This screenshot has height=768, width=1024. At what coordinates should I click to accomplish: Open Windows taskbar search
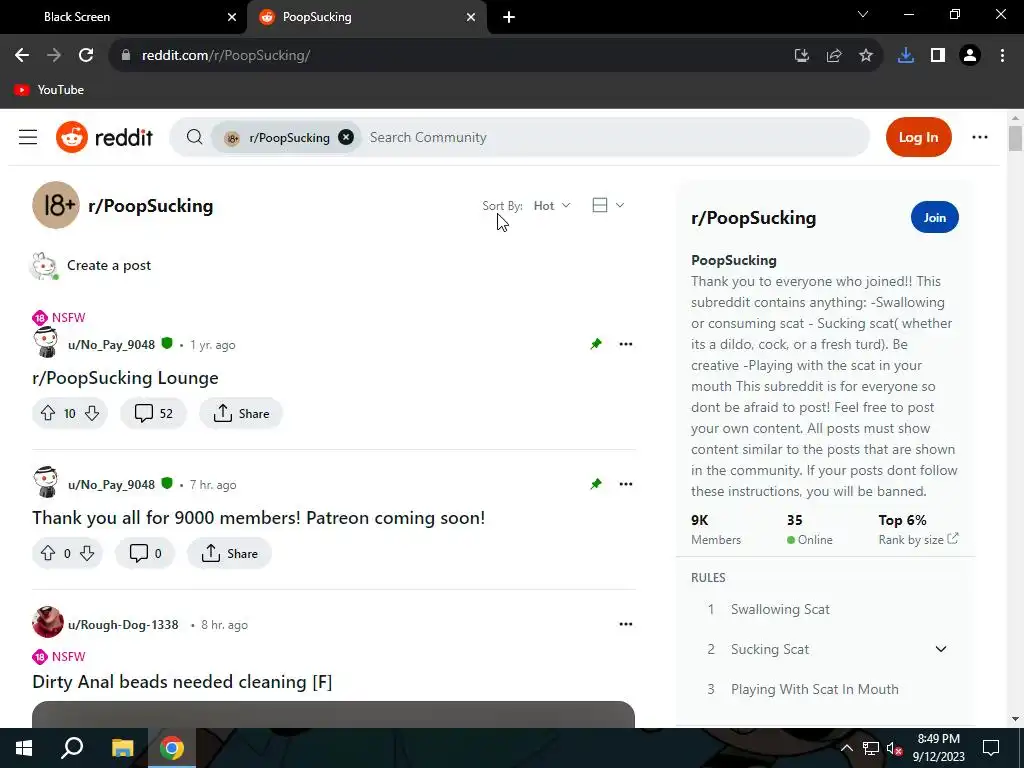pos(72,748)
